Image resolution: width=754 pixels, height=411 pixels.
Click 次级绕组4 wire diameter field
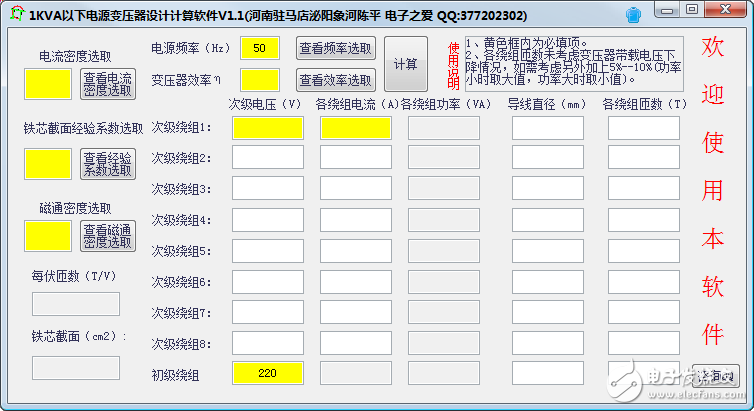click(548, 220)
